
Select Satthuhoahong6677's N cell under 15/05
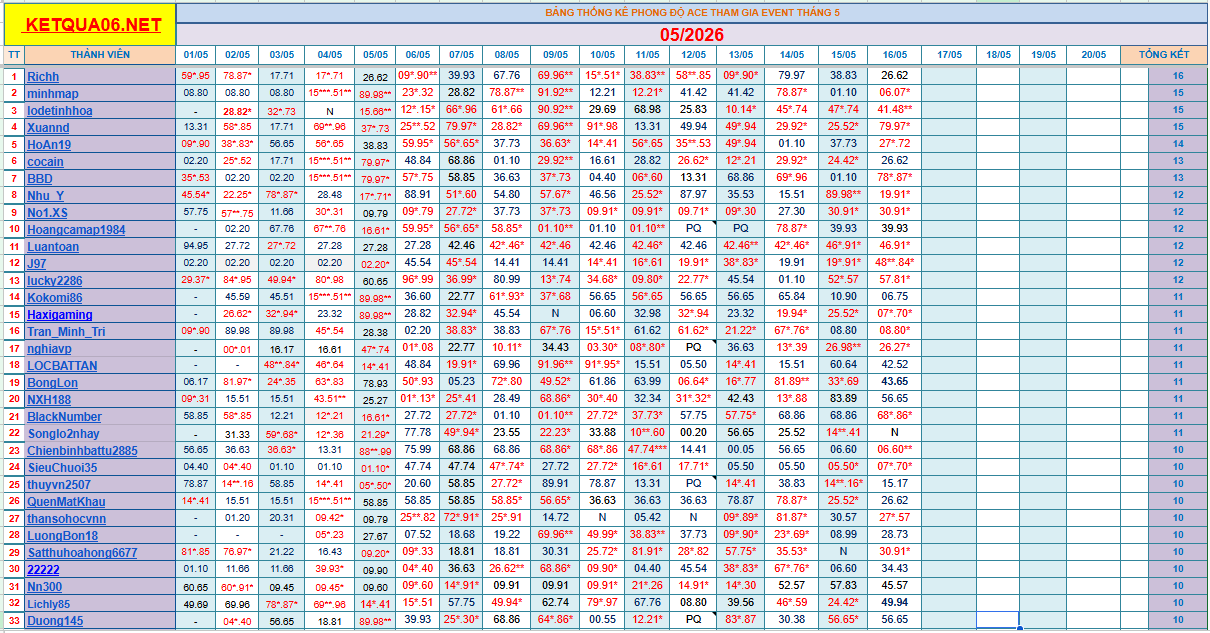844,552
